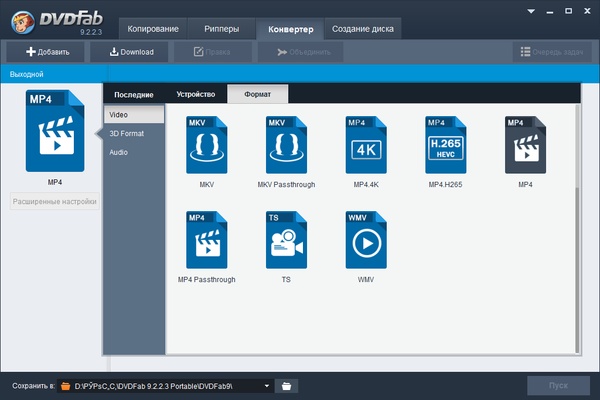Pick the TS format icon

pyautogui.click(x=287, y=240)
